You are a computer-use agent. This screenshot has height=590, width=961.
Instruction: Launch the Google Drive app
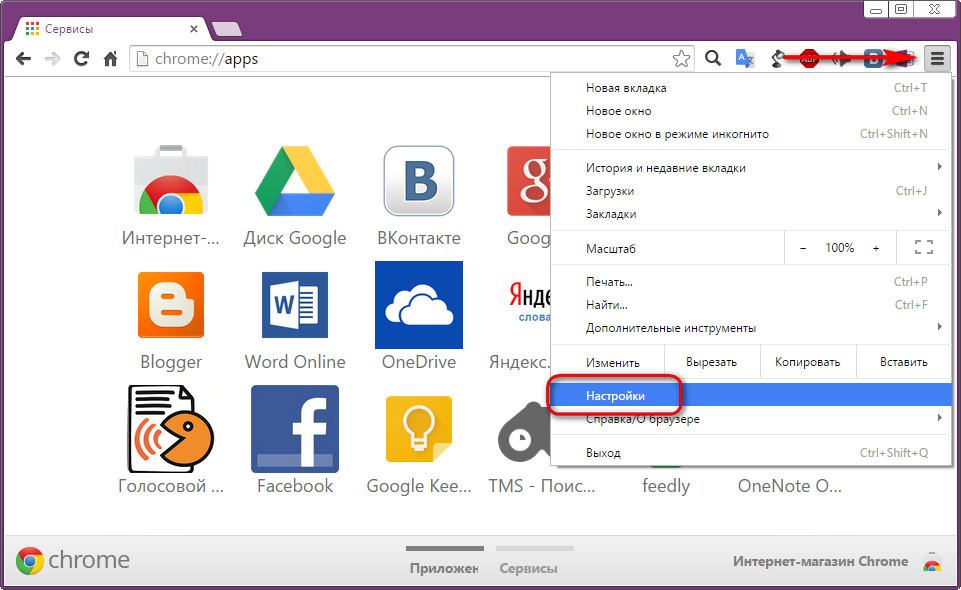pos(295,181)
